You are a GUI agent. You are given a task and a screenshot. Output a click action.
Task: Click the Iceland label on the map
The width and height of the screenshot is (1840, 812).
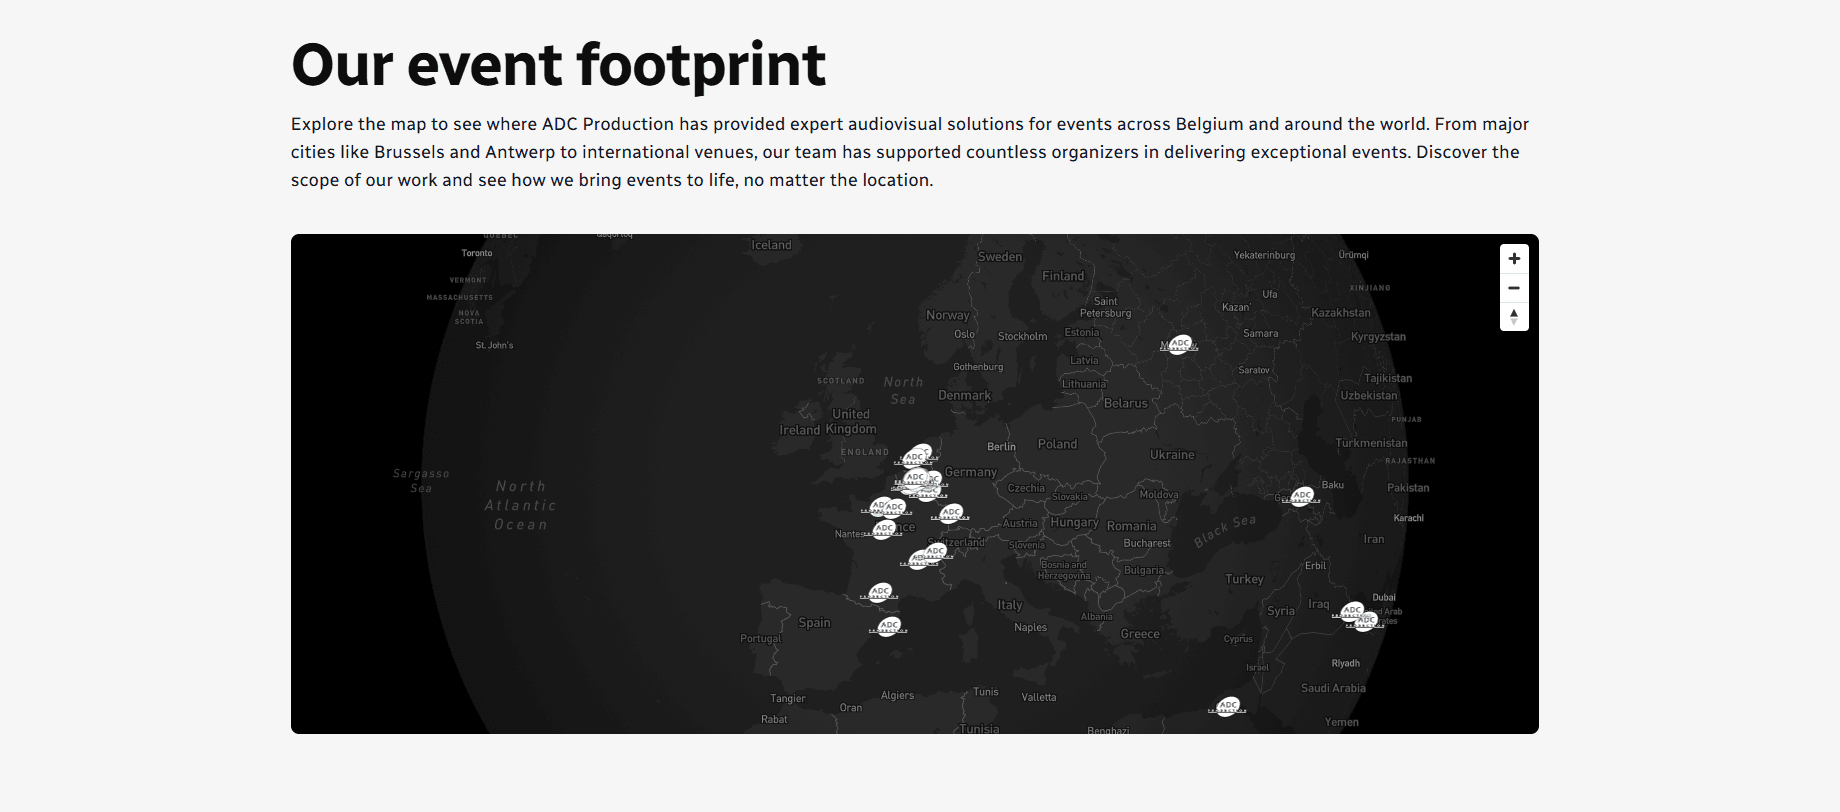tap(771, 245)
